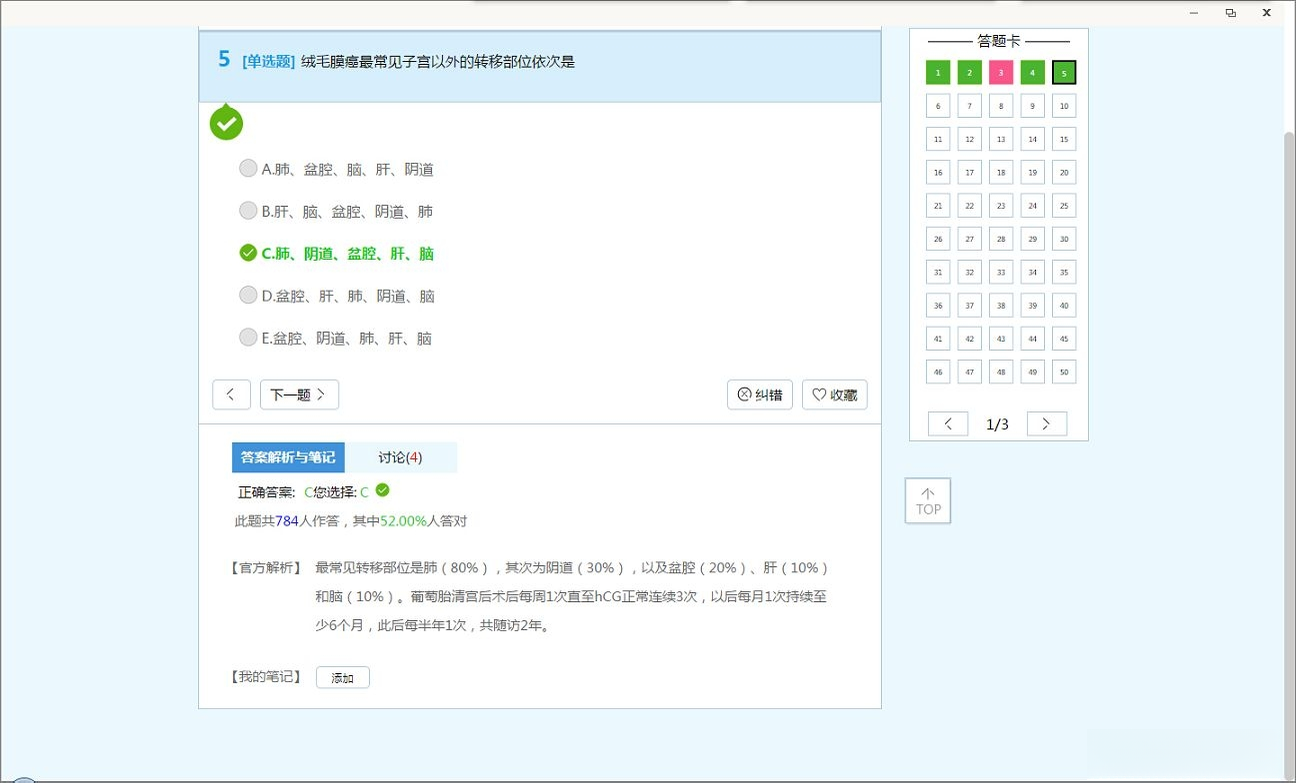
Task: Click the 【我的笔记】 label
Action: (x=266, y=677)
